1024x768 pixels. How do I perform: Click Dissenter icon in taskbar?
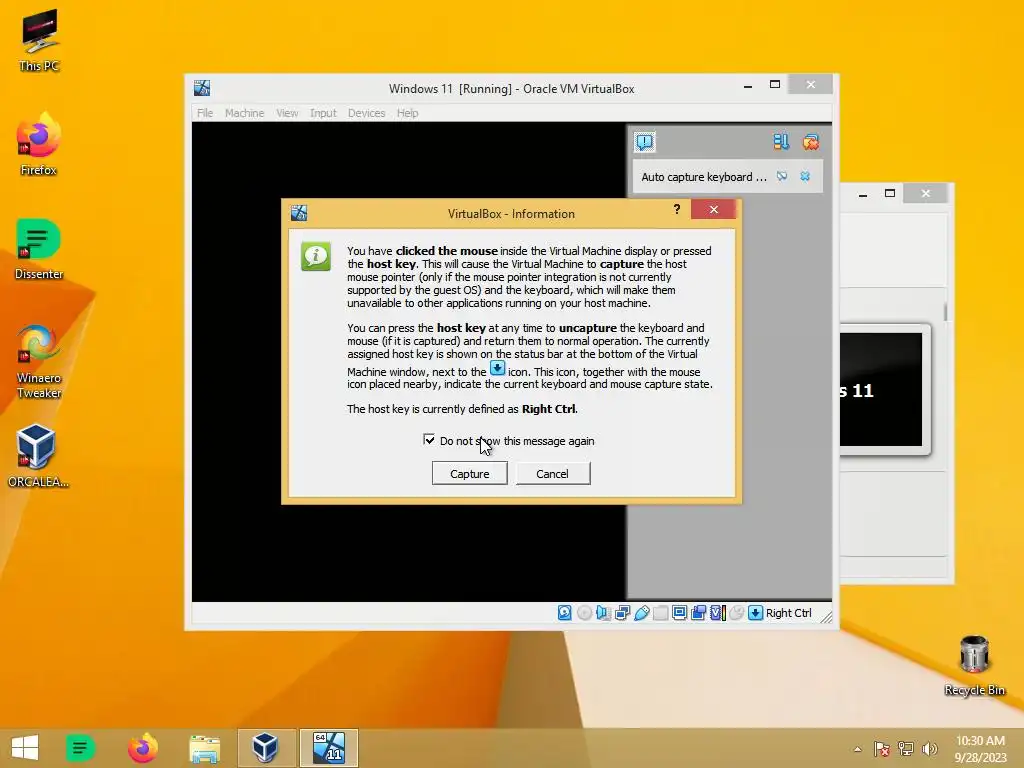point(80,748)
